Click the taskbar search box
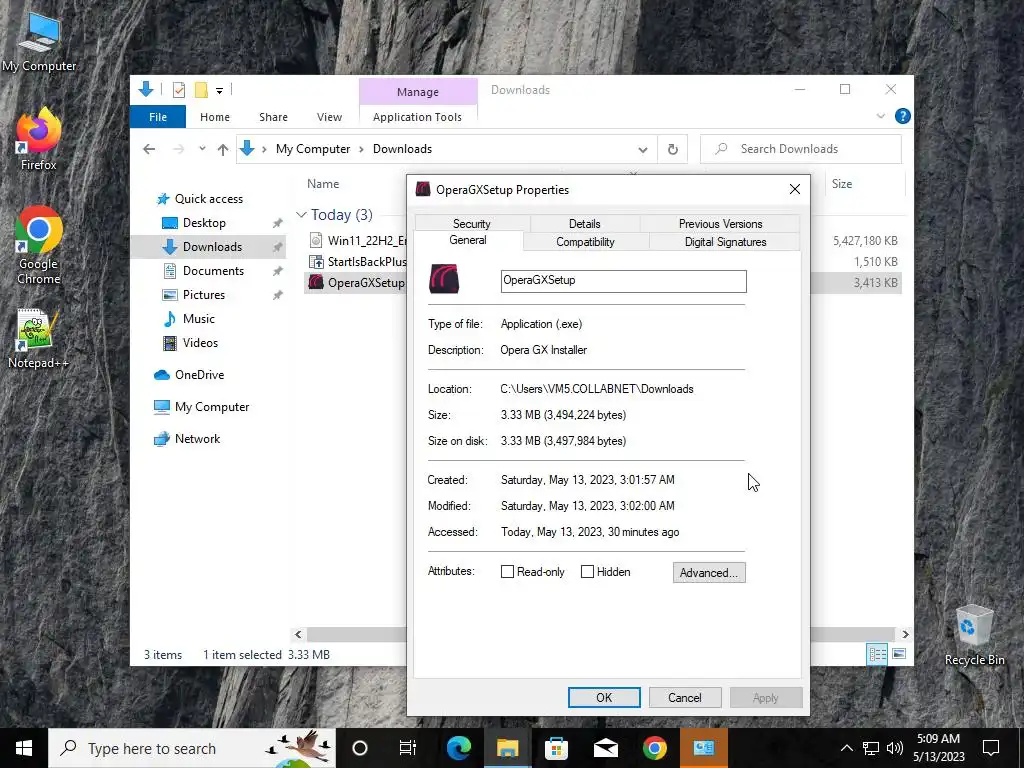The height and width of the screenshot is (768, 1024). (193, 748)
